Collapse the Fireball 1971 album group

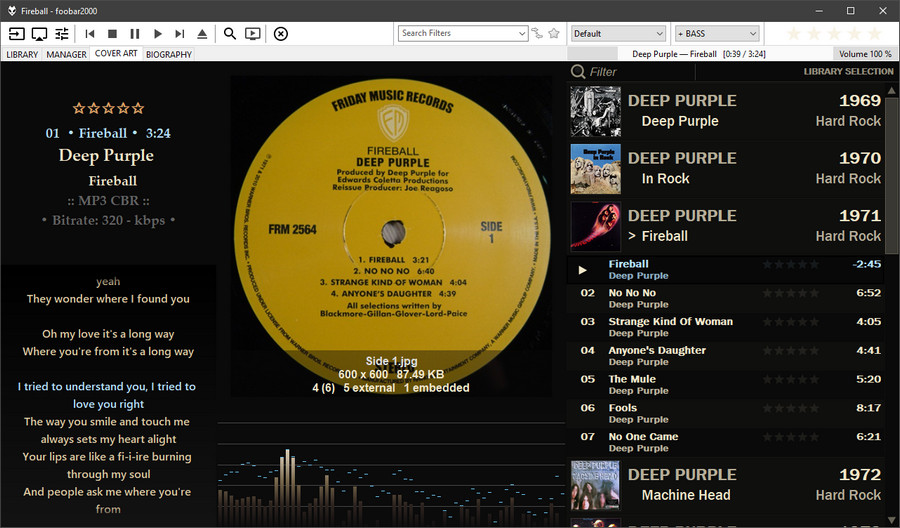(x=726, y=226)
